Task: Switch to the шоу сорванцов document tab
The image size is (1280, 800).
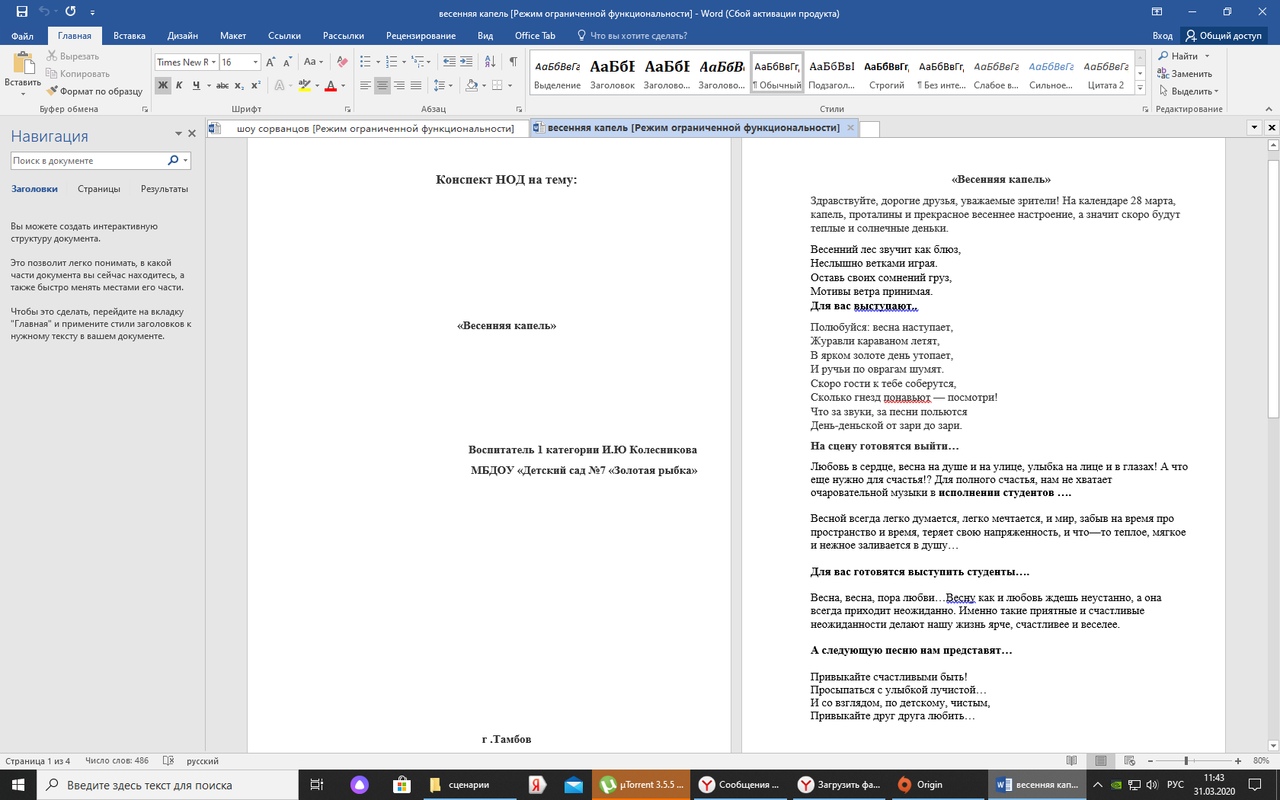Action: (x=374, y=128)
